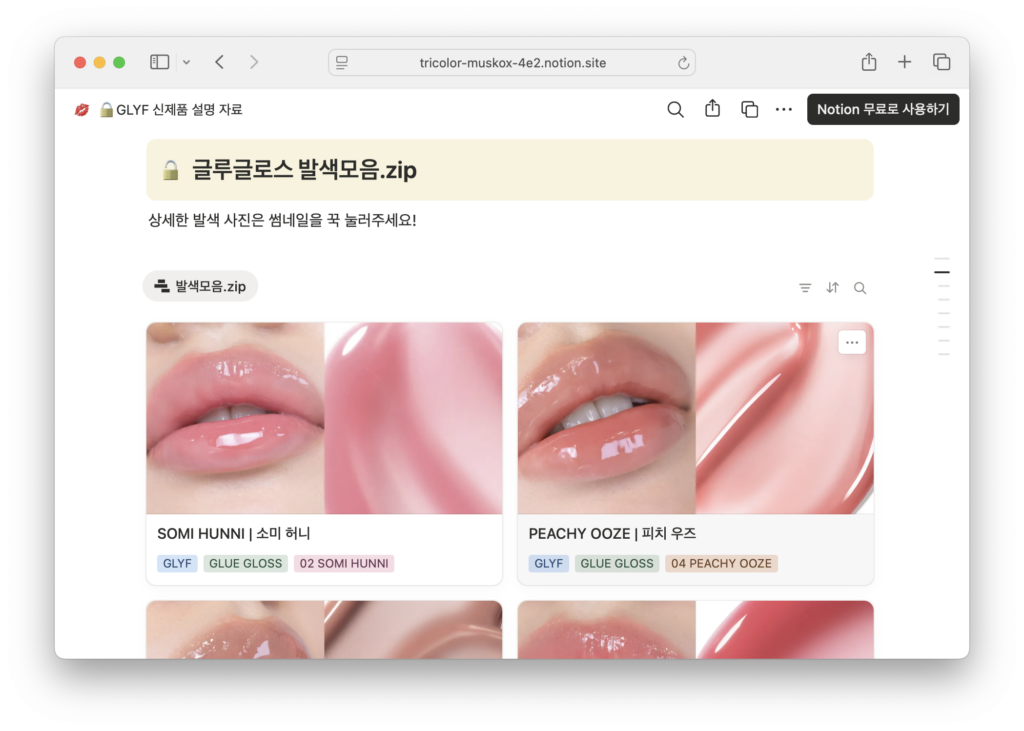Image resolution: width=1024 pixels, height=731 pixels.
Task: Open the page ••• options menu
Action: pos(784,109)
